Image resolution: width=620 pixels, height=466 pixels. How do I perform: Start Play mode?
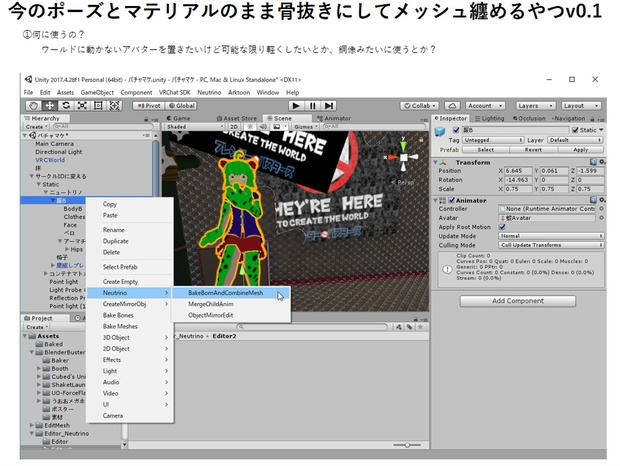pyautogui.click(x=296, y=106)
